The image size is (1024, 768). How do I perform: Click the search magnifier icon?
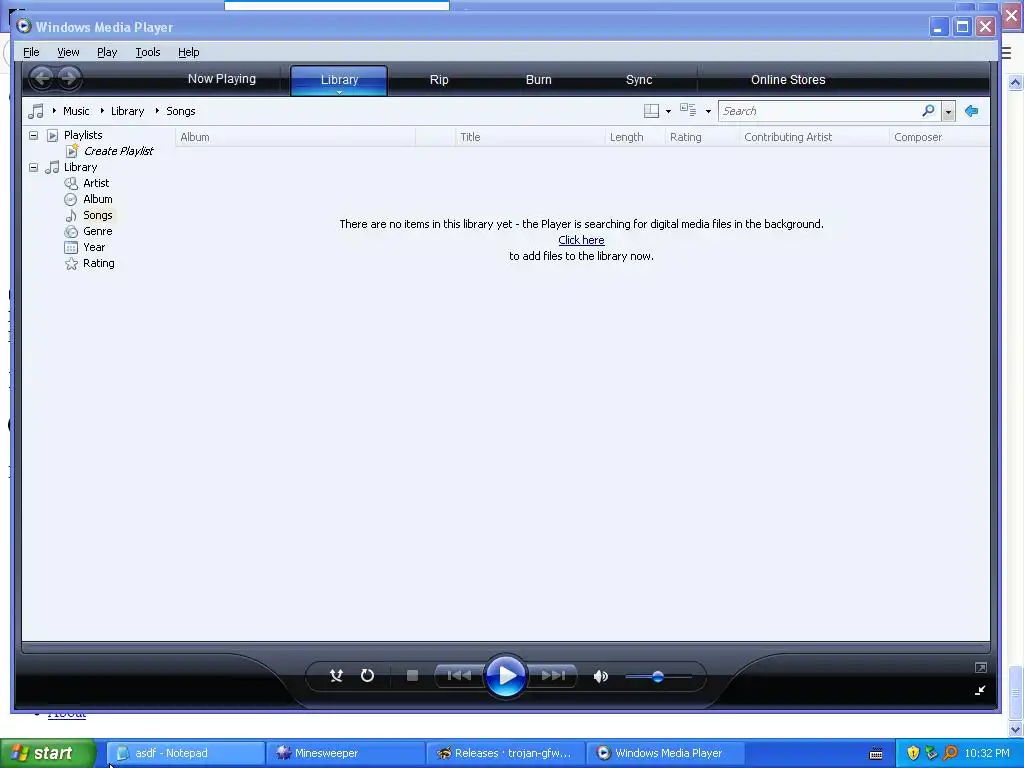click(x=928, y=111)
